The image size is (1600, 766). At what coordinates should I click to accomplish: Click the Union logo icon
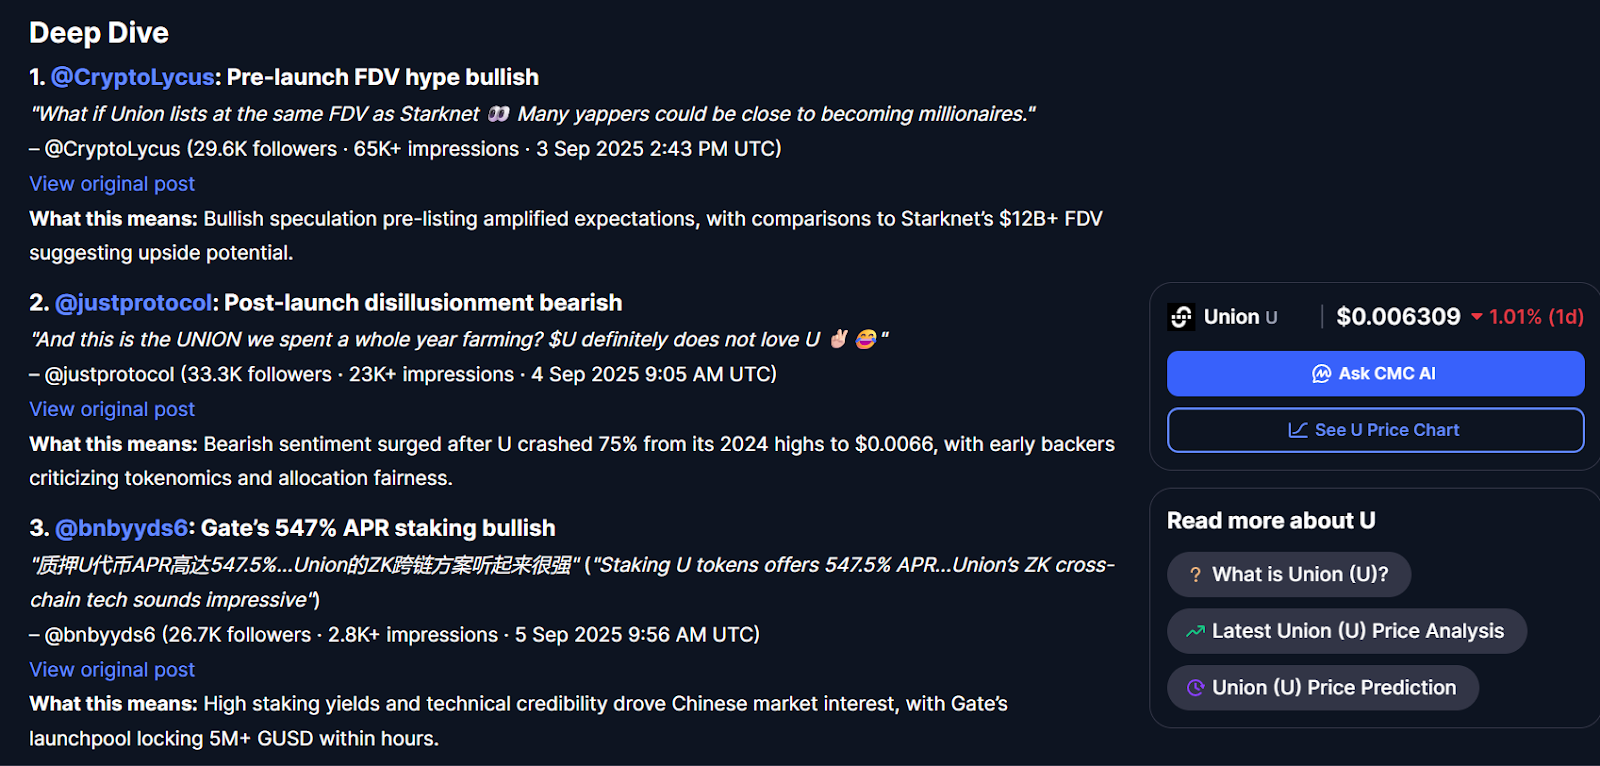[1181, 317]
